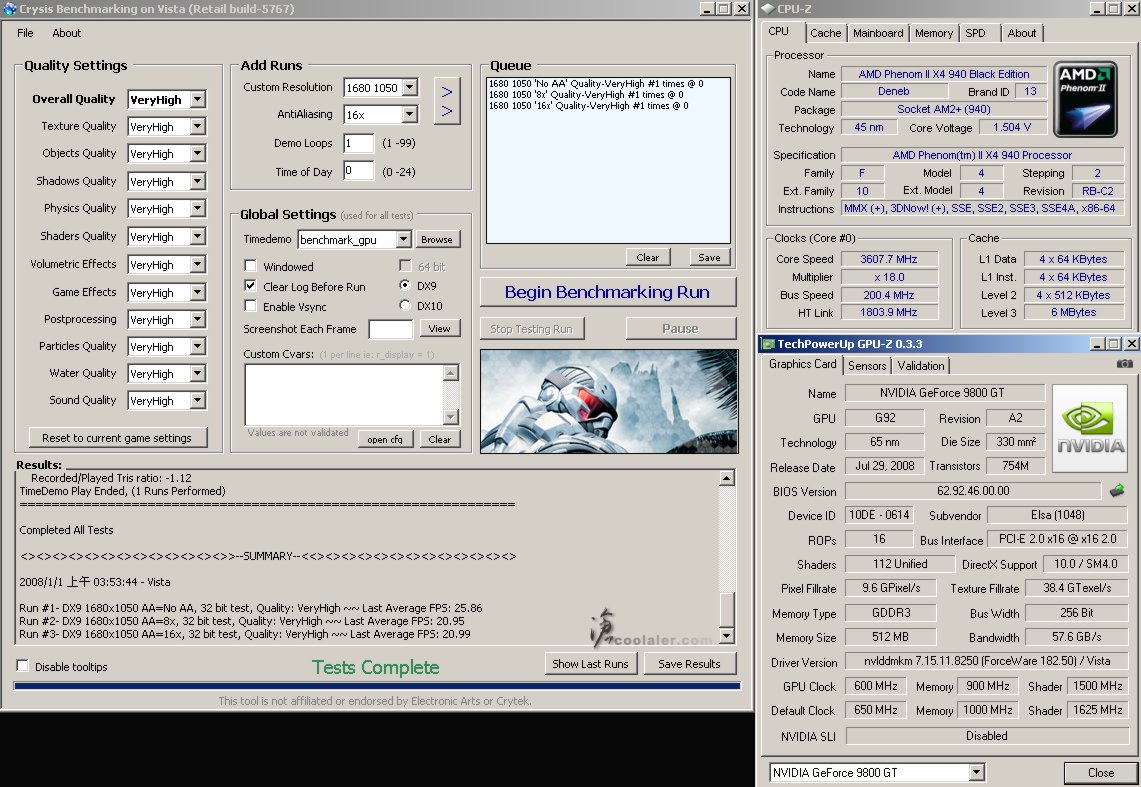The width and height of the screenshot is (1141, 787).
Task: Switch to the CPU-Z Memory tab
Action: click(x=934, y=33)
